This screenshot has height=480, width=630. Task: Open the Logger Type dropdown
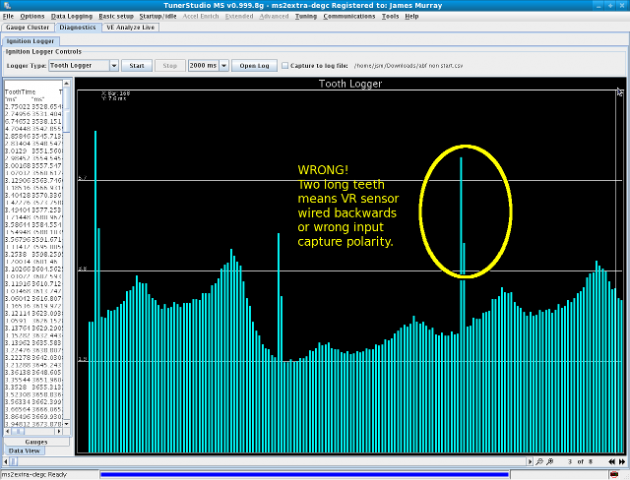[114, 65]
